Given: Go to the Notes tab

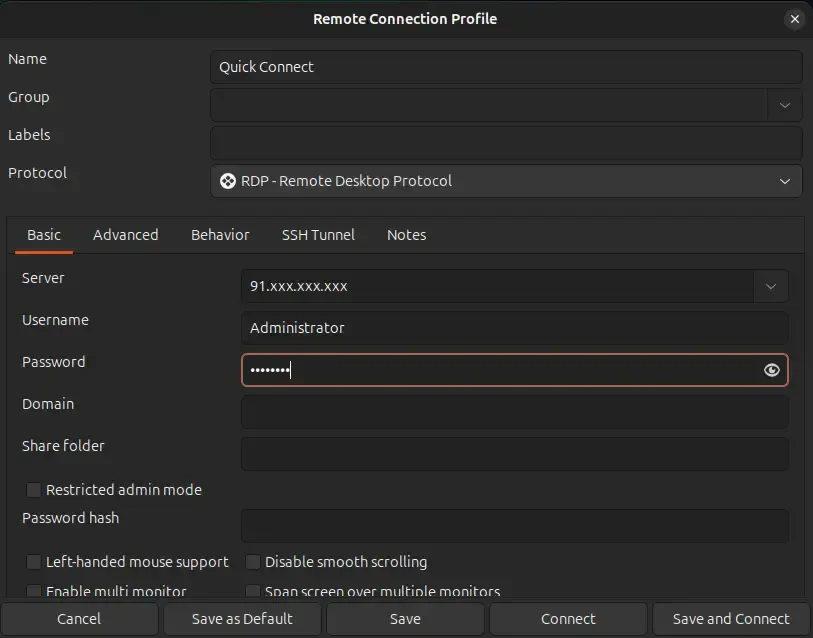Looking at the screenshot, I should pyautogui.click(x=406, y=235).
